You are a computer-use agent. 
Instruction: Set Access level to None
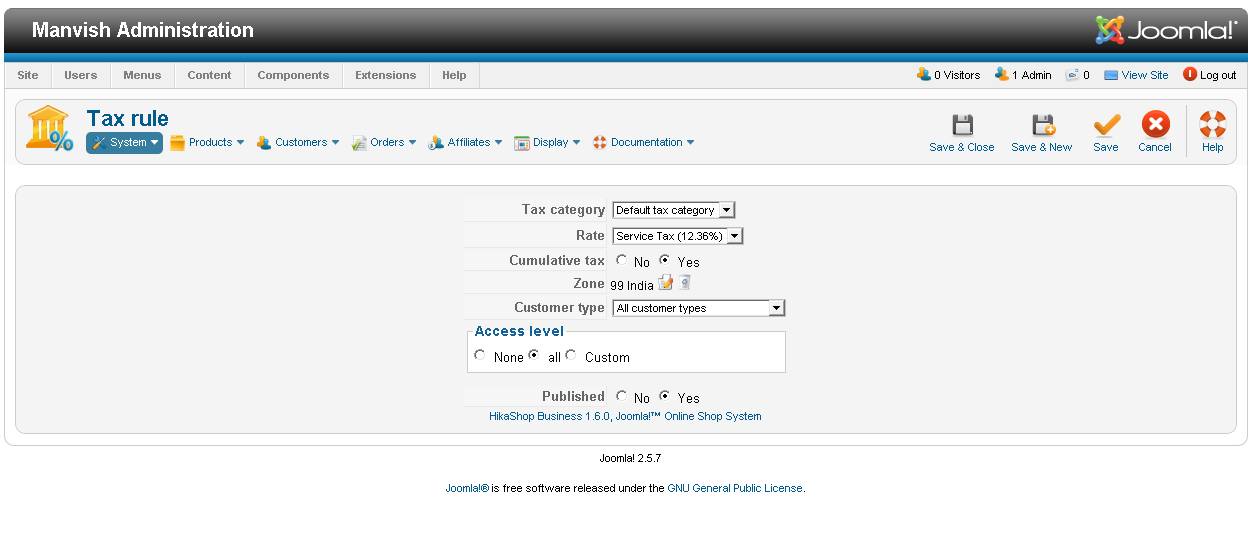pyautogui.click(x=480, y=355)
